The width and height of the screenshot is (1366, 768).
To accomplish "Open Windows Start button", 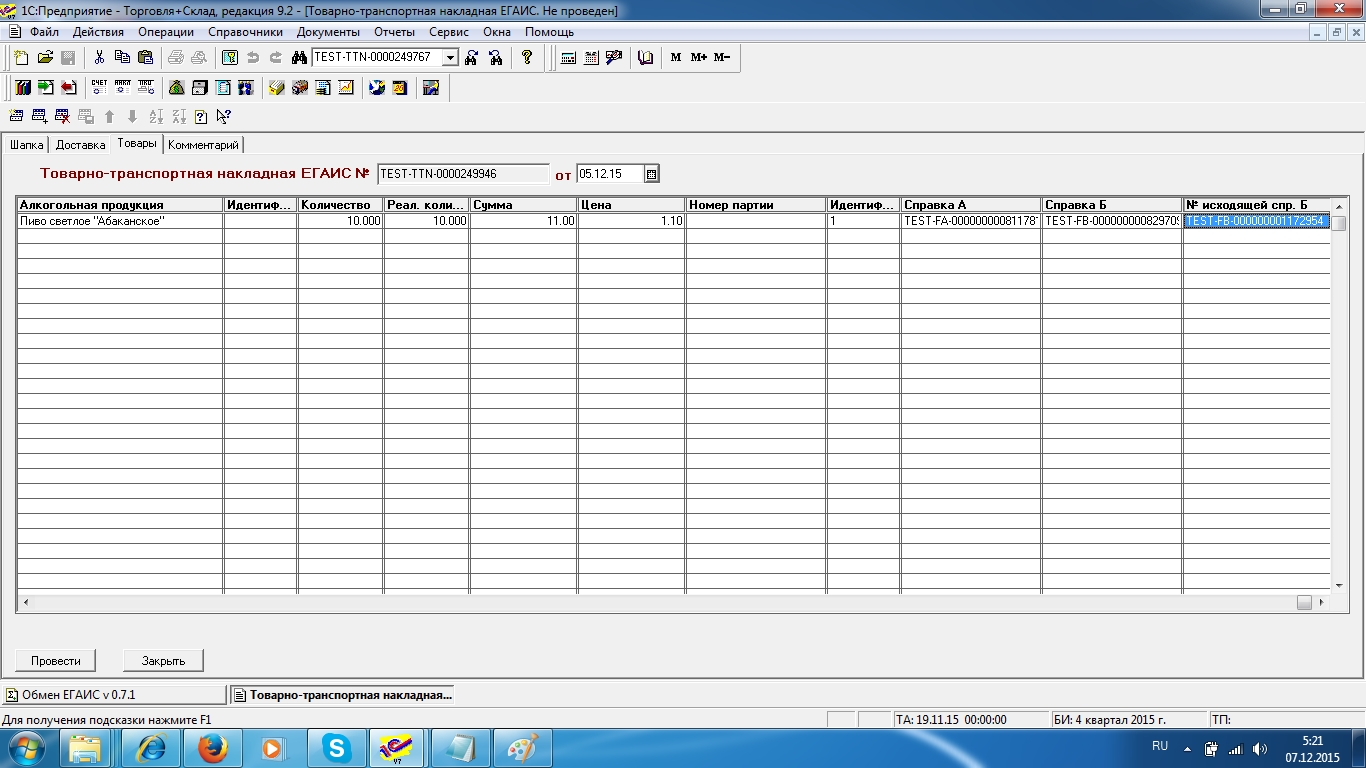I will 25,748.
